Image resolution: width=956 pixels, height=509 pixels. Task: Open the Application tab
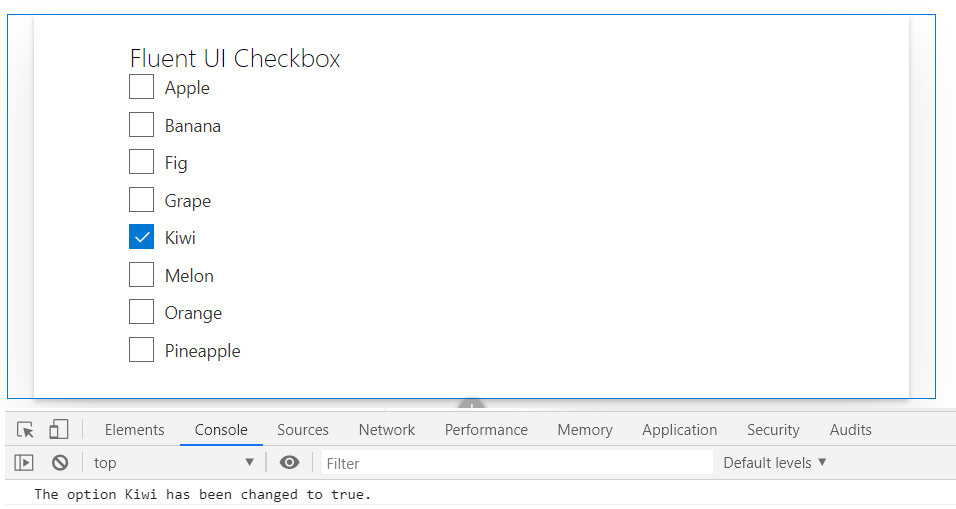[679, 430]
